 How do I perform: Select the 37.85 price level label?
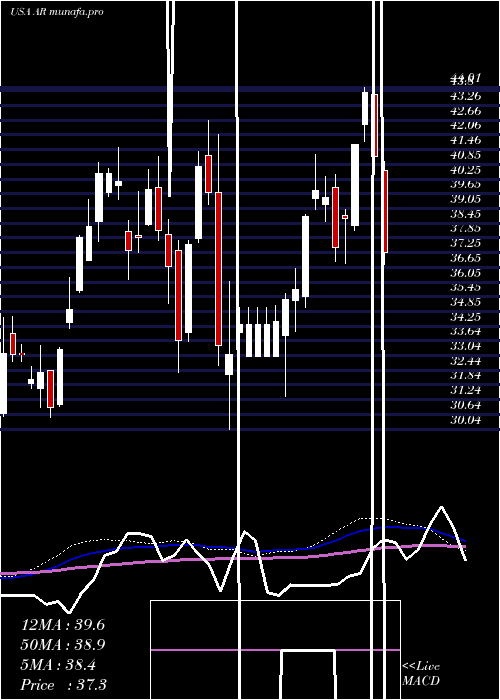coord(465,228)
